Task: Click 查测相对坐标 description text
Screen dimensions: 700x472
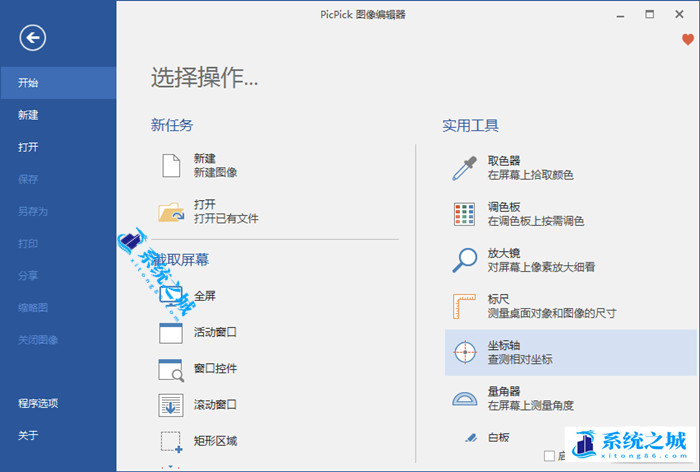Action: (x=520, y=359)
